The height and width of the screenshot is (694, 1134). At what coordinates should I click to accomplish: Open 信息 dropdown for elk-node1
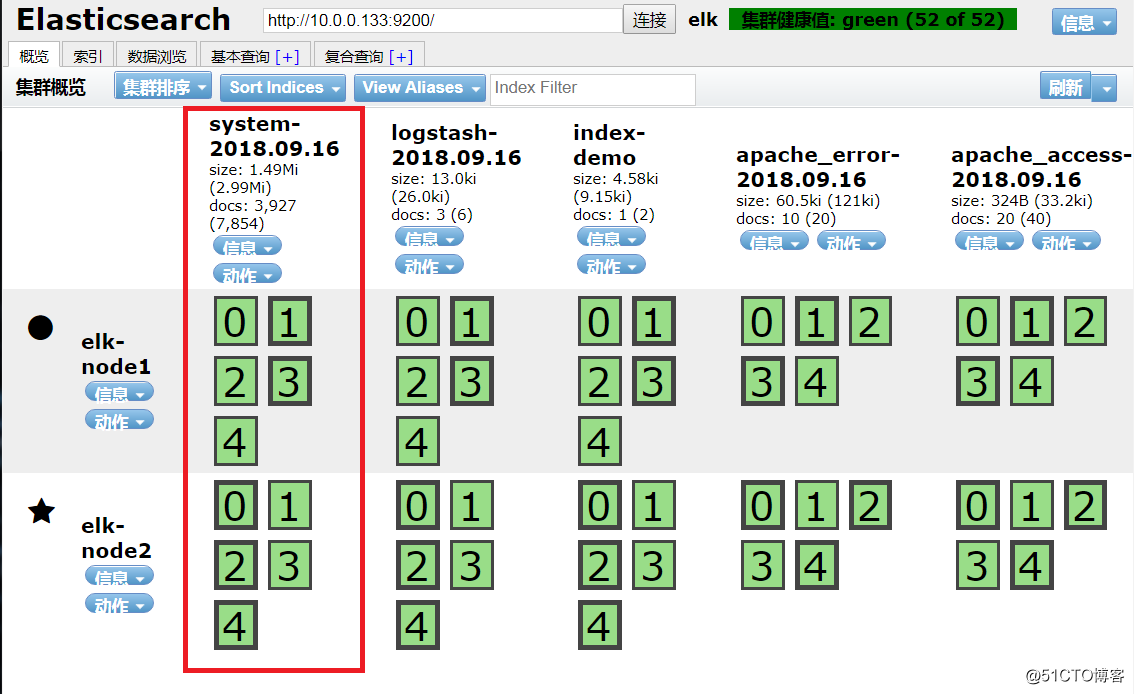click(x=119, y=393)
